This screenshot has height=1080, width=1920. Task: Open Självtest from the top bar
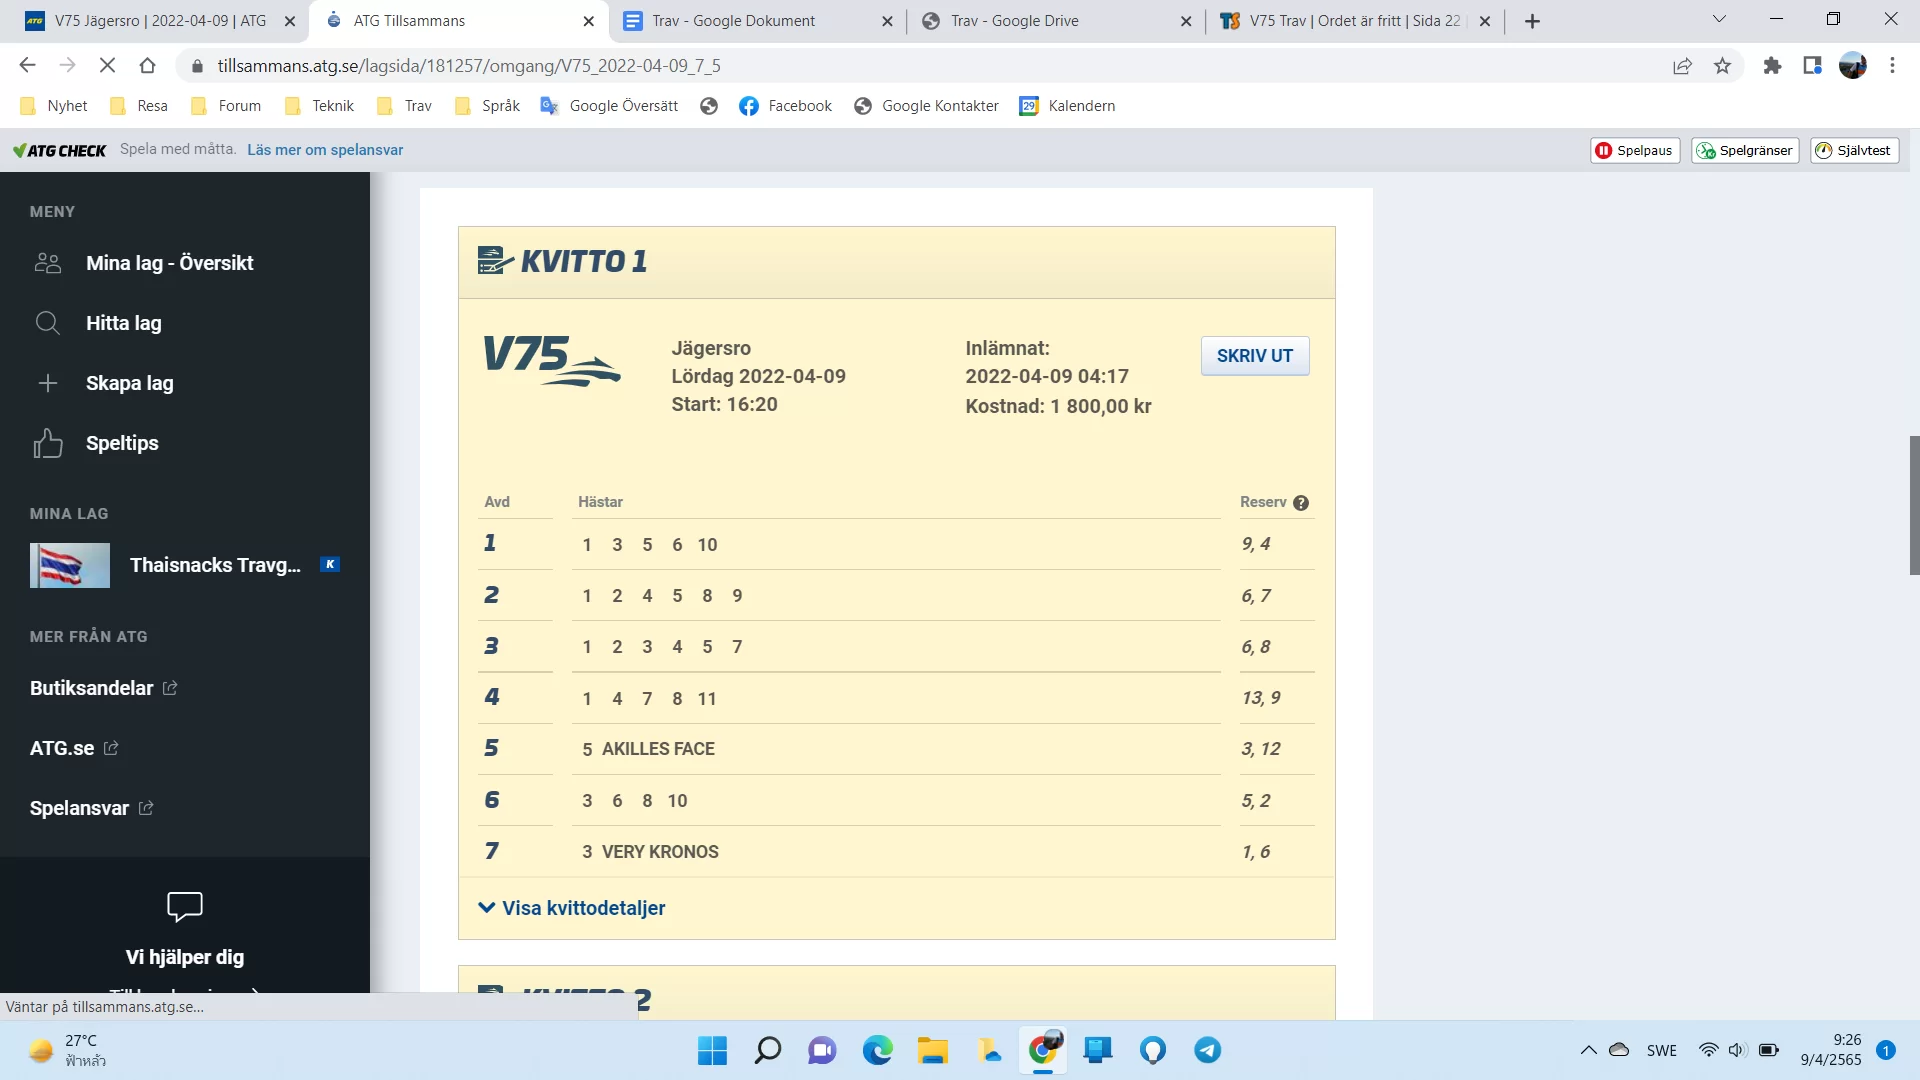click(1854, 150)
